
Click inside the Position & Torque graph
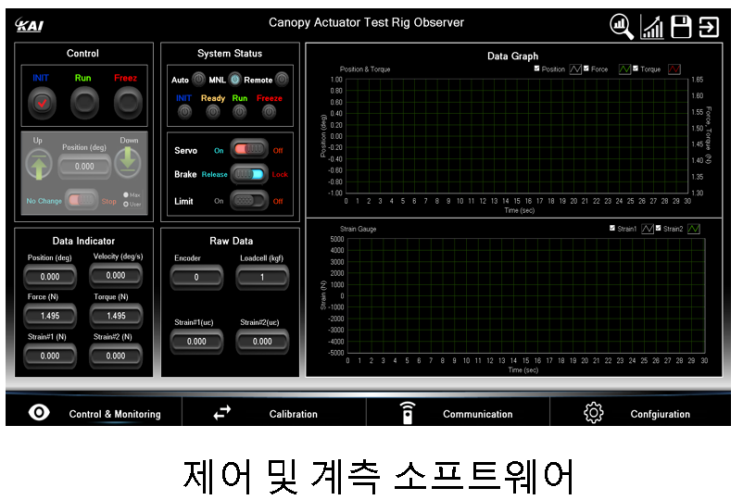[516, 136]
